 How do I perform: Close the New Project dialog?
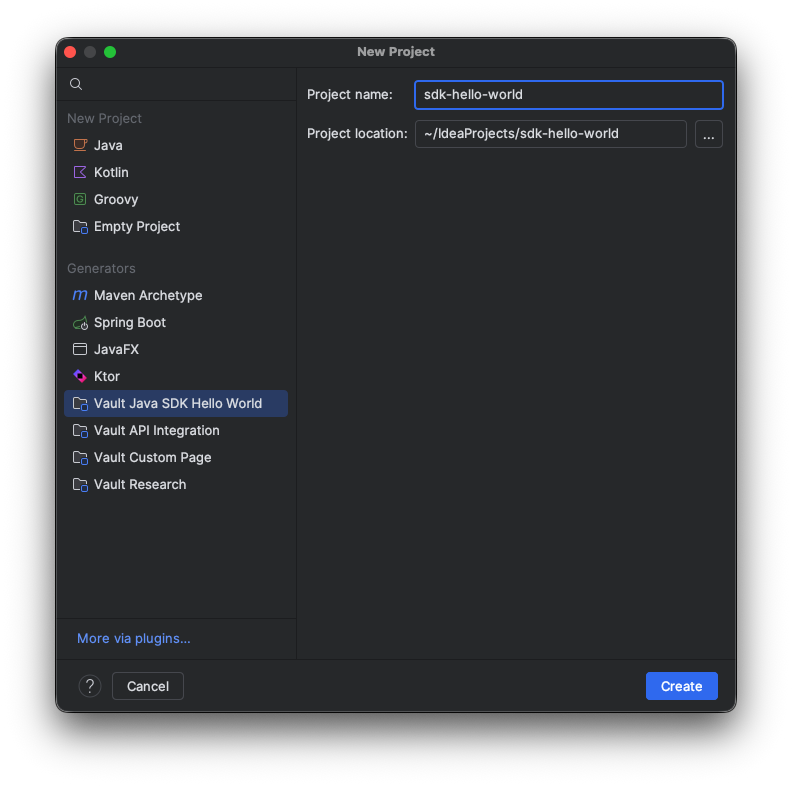pyautogui.click(x=70, y=52)
